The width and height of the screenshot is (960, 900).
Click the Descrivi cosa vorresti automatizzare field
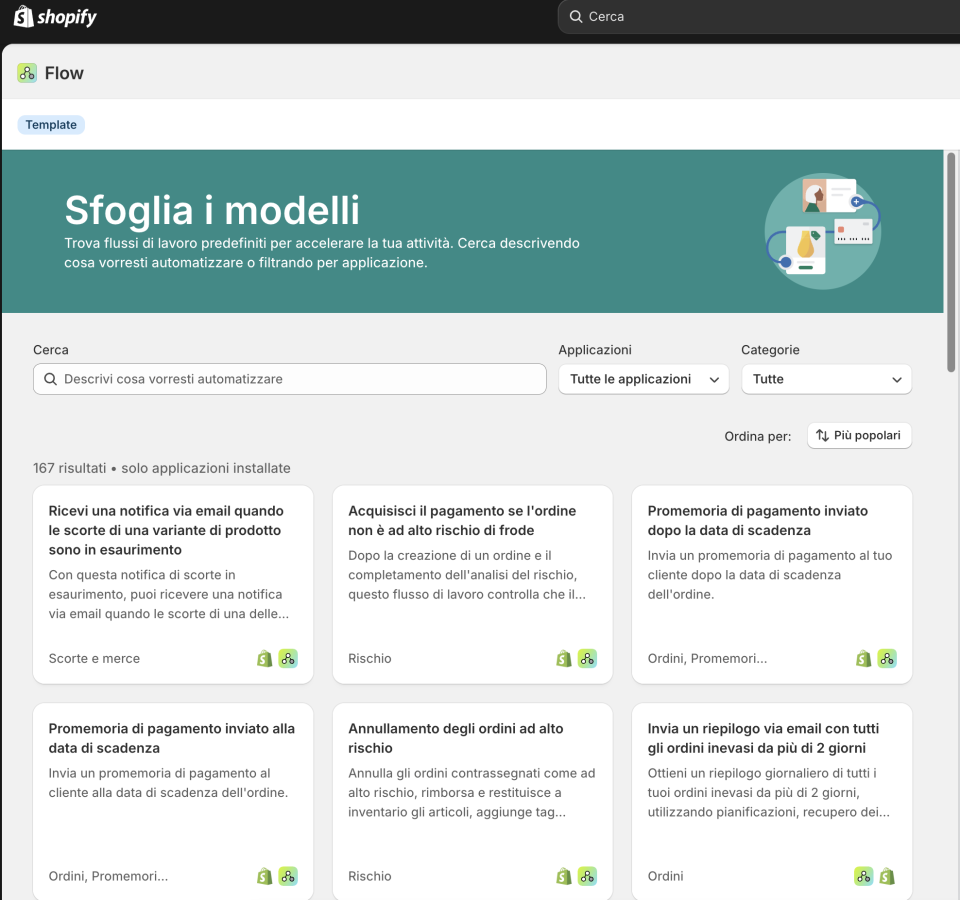click(290, 379)
